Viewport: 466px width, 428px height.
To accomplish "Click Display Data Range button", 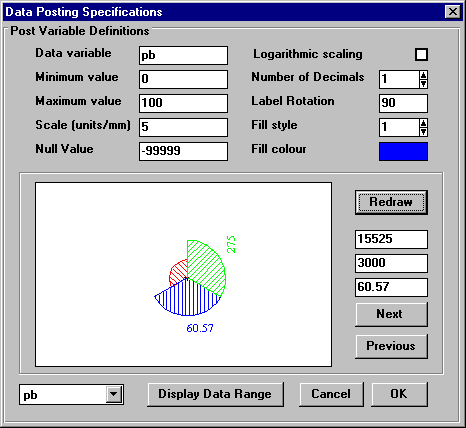I will (215, 394).
